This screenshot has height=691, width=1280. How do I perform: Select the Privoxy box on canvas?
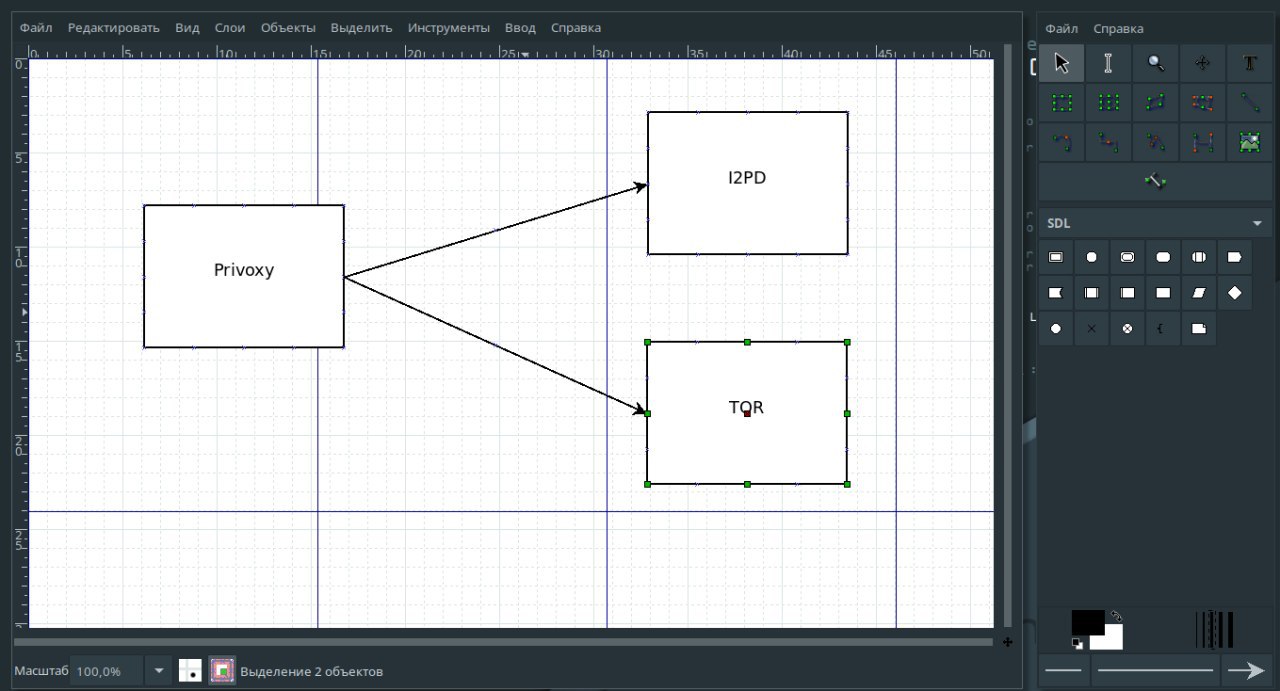click(244, 276)
